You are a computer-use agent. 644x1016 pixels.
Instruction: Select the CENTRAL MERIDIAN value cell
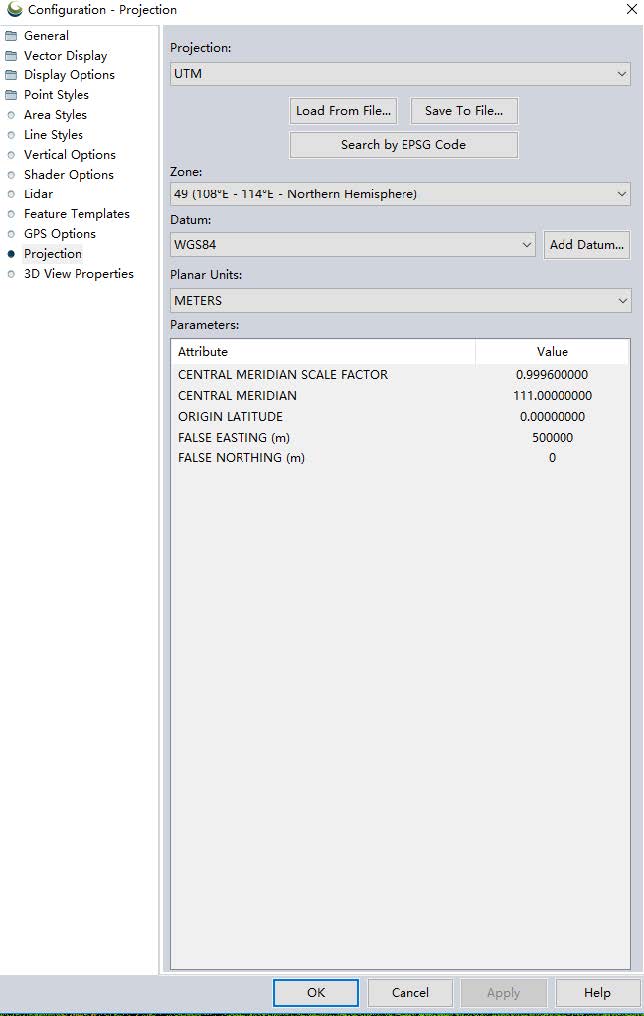pos(552,396)
